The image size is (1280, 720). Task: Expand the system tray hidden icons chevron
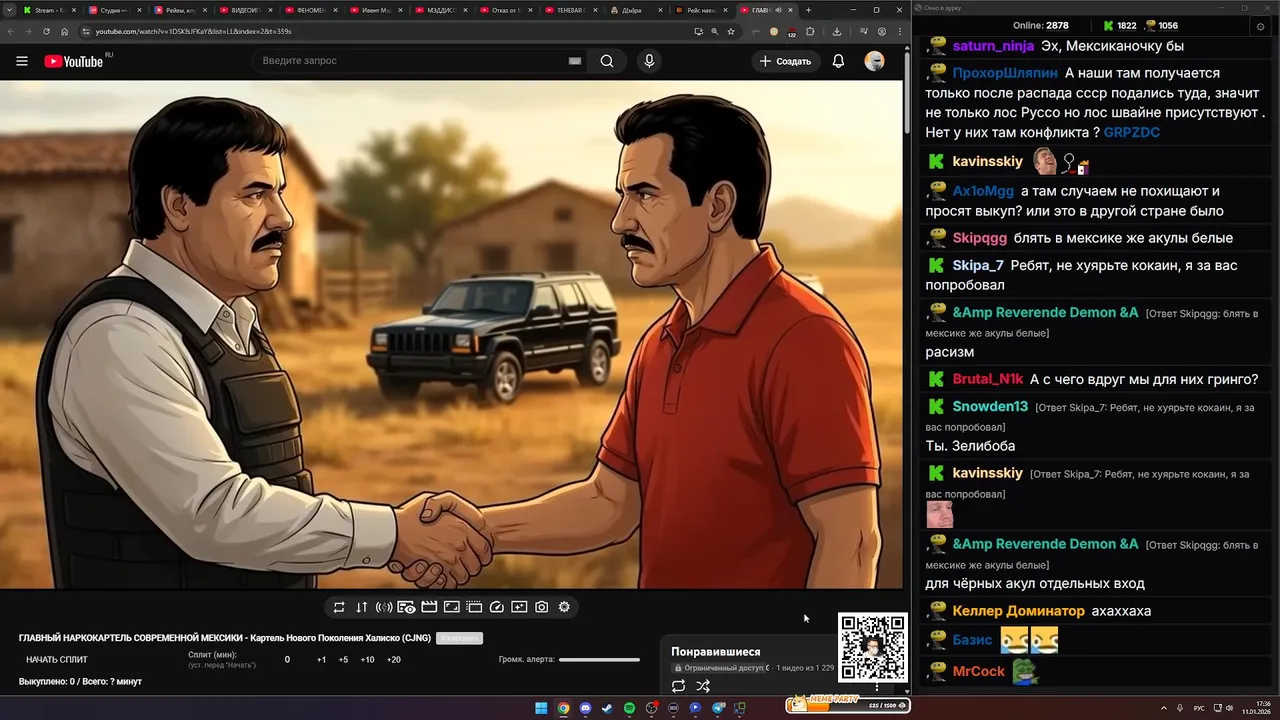coord(1164,708)
